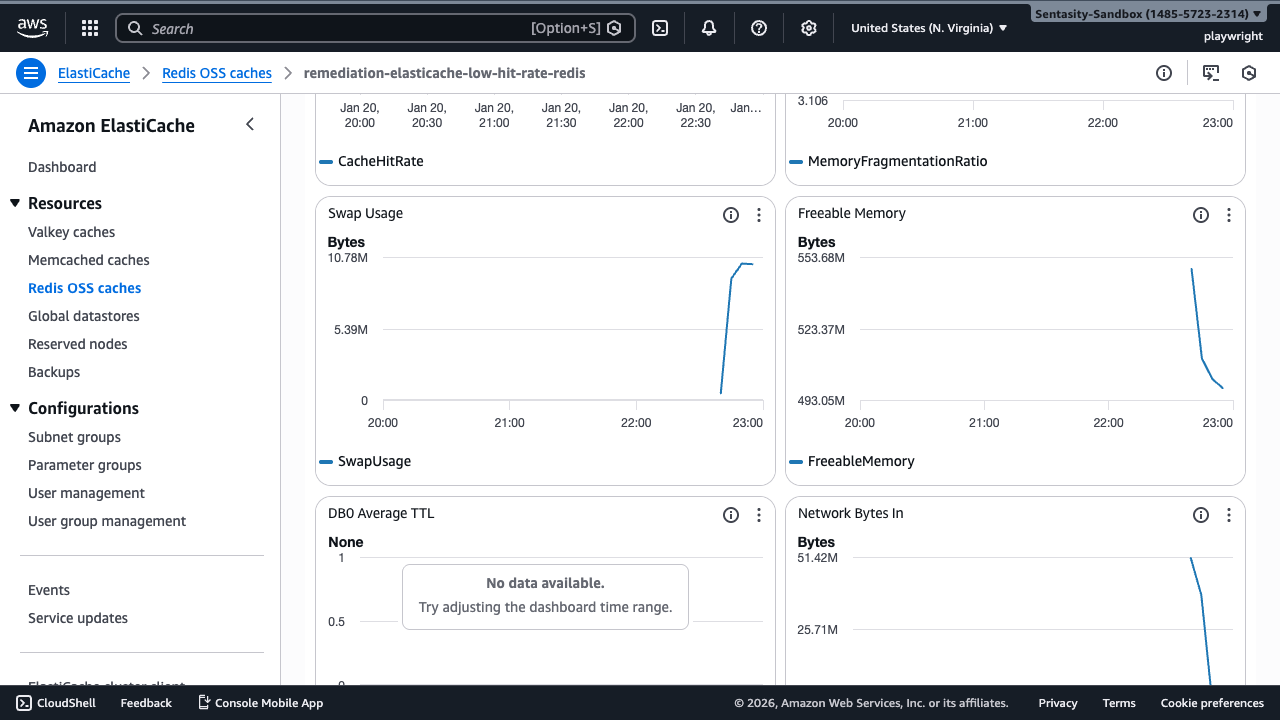
Task: Open the notifications bell
Action: [x=708, y=27]
